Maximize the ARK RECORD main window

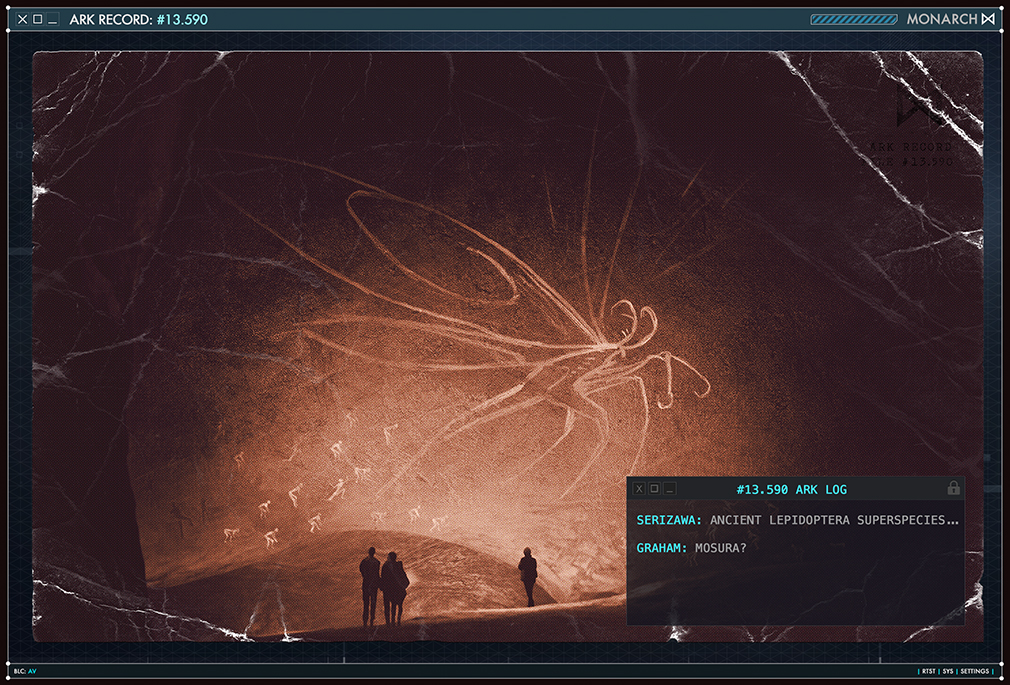(x=38, y=19)
